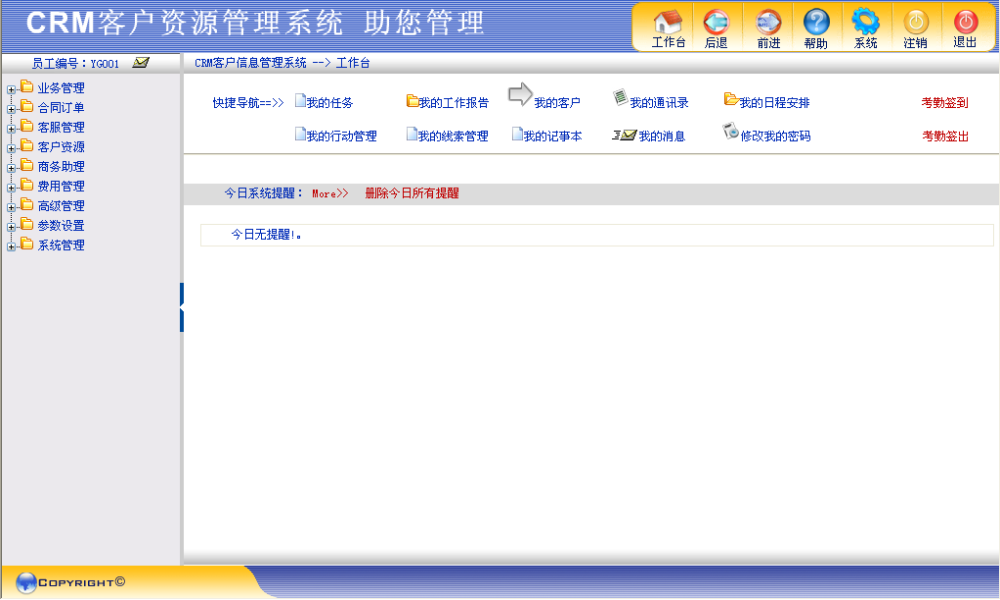Click the 前进 forward arrow icon
Viewport: 1000px width, 600px height.
click(768, 22)
